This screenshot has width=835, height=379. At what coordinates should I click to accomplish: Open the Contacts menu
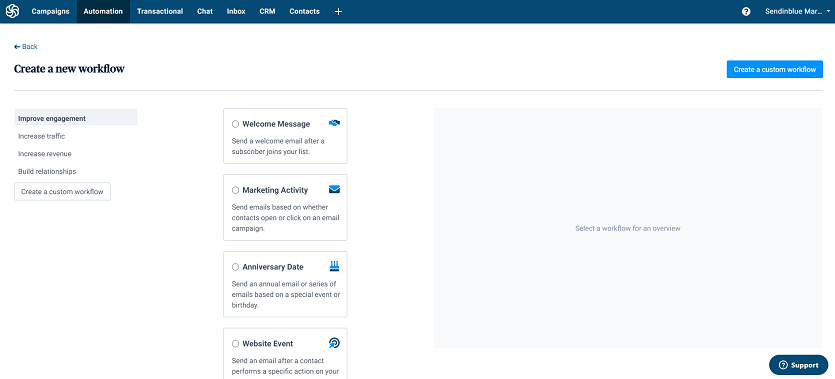305,11
